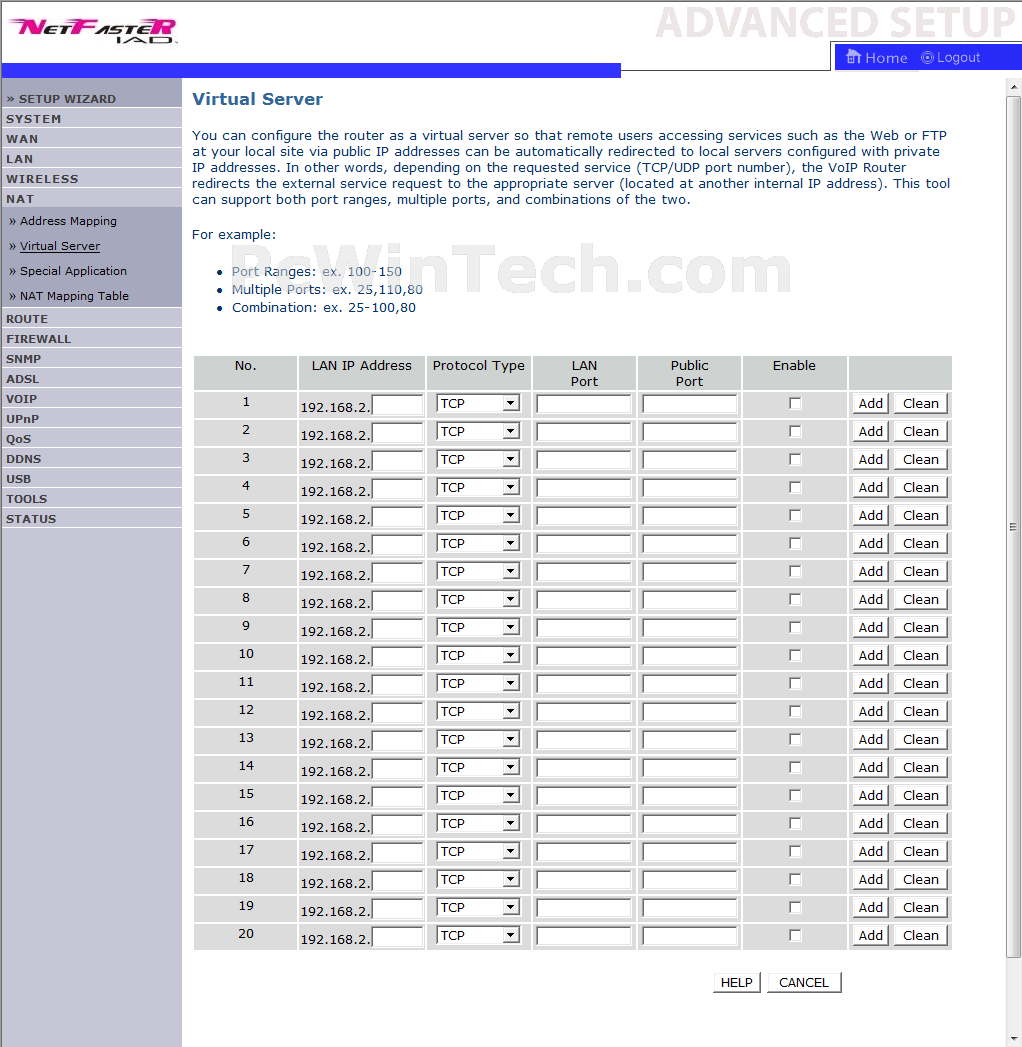Image resolution: width=1022 pixels, height=1047 pixels.
Task: Add the virtual server rule 1
Action: [x=870, y=403]
